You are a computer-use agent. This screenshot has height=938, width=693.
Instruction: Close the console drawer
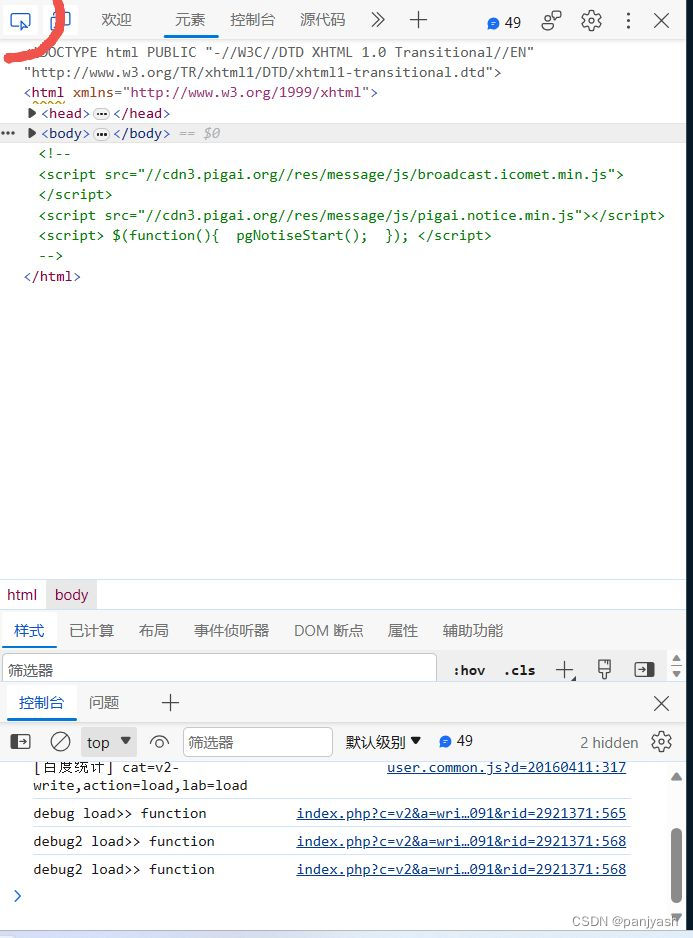(661, 703)
